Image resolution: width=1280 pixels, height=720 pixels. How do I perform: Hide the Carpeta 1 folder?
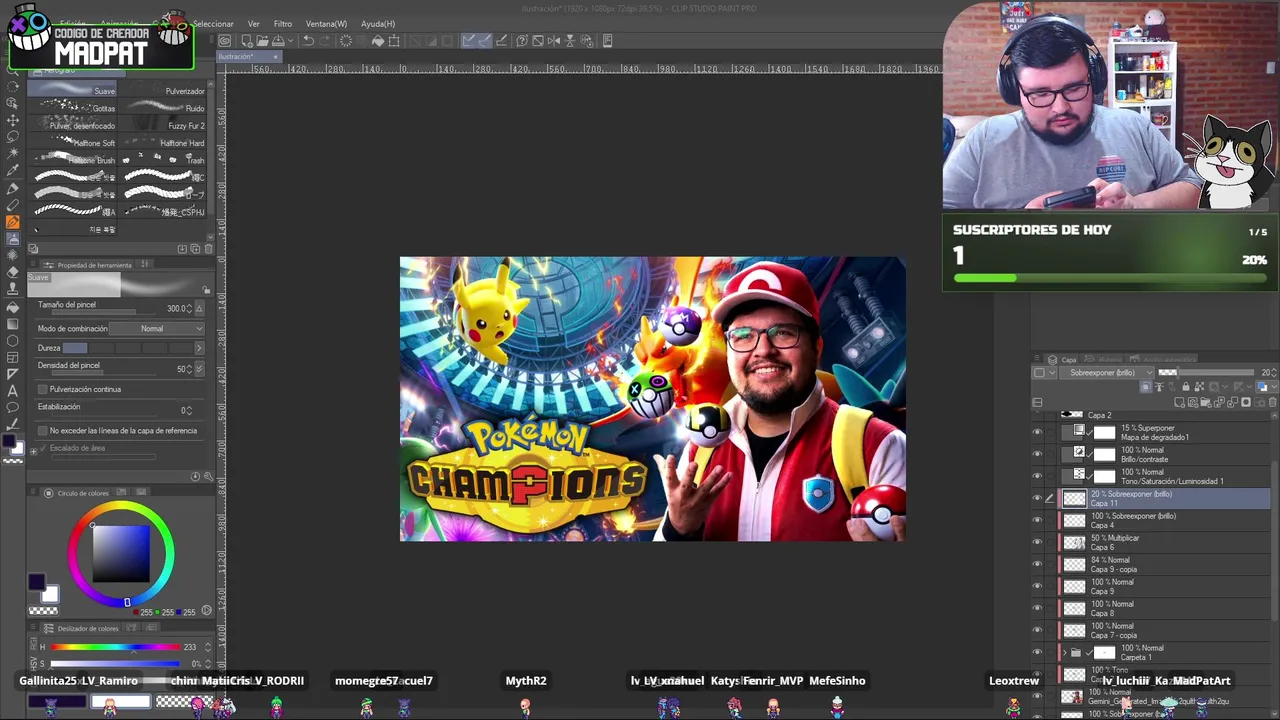tap(1037, 652)
